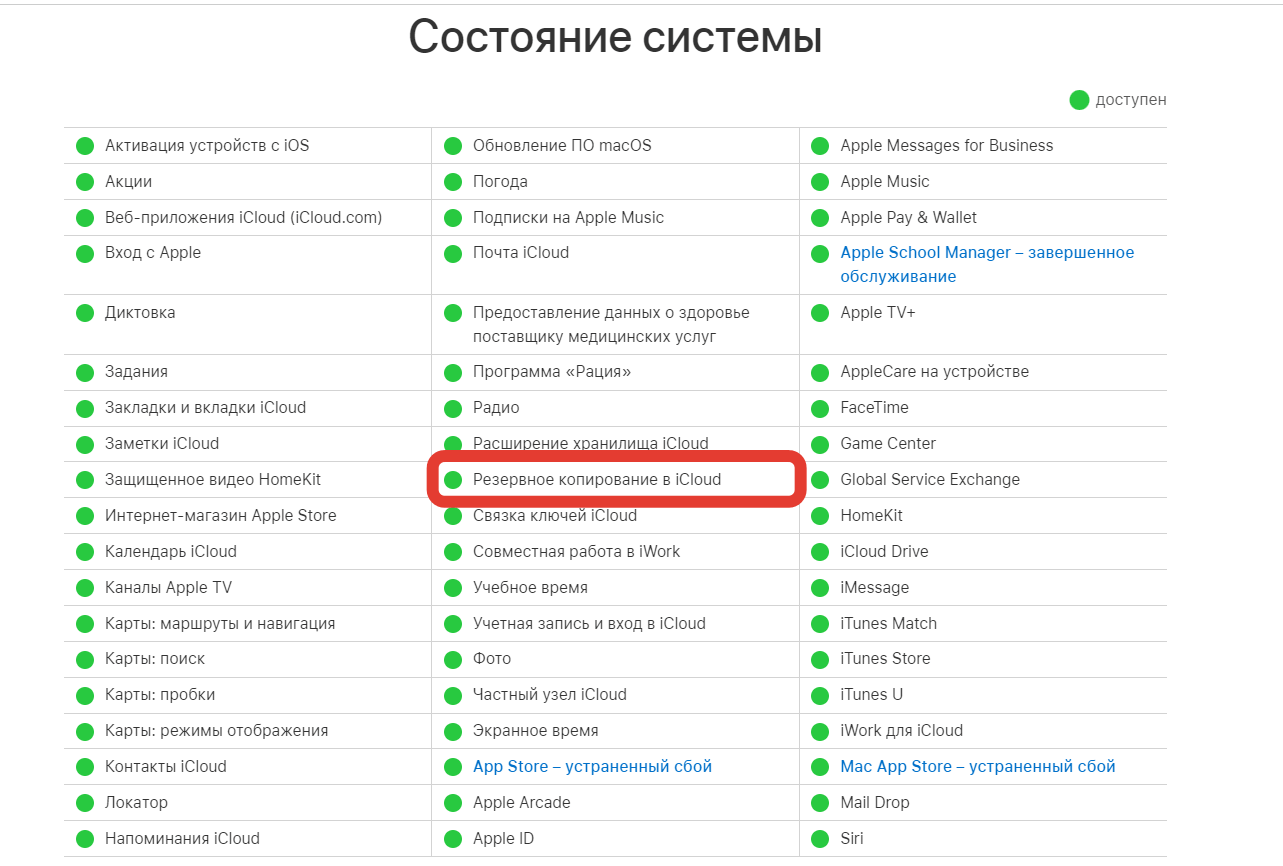This screenshot has width=1283, height=866.
Task: Click the status dot for FaceTime
Action: [821, 408]
